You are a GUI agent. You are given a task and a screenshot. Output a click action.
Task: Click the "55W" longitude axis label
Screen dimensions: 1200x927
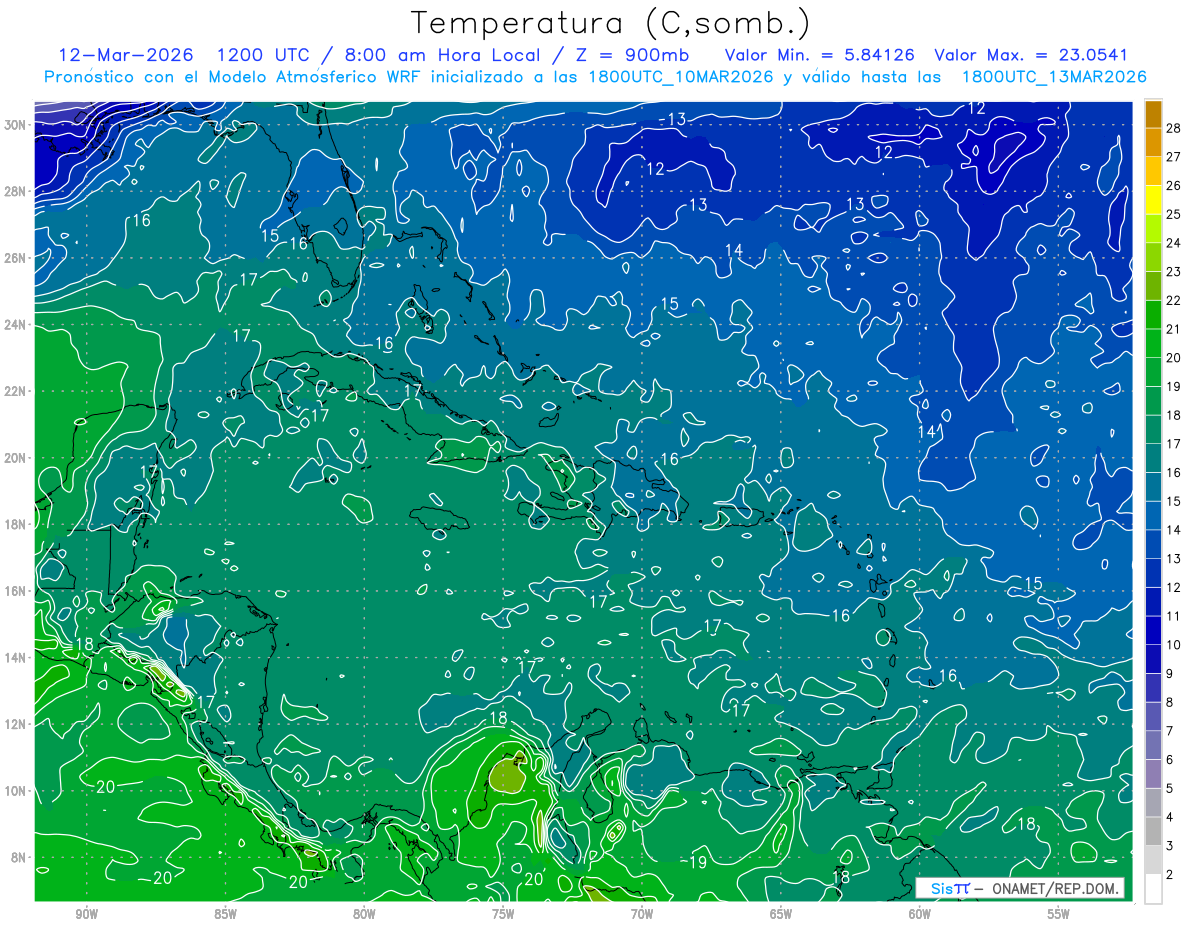(x=1058, y=913)
